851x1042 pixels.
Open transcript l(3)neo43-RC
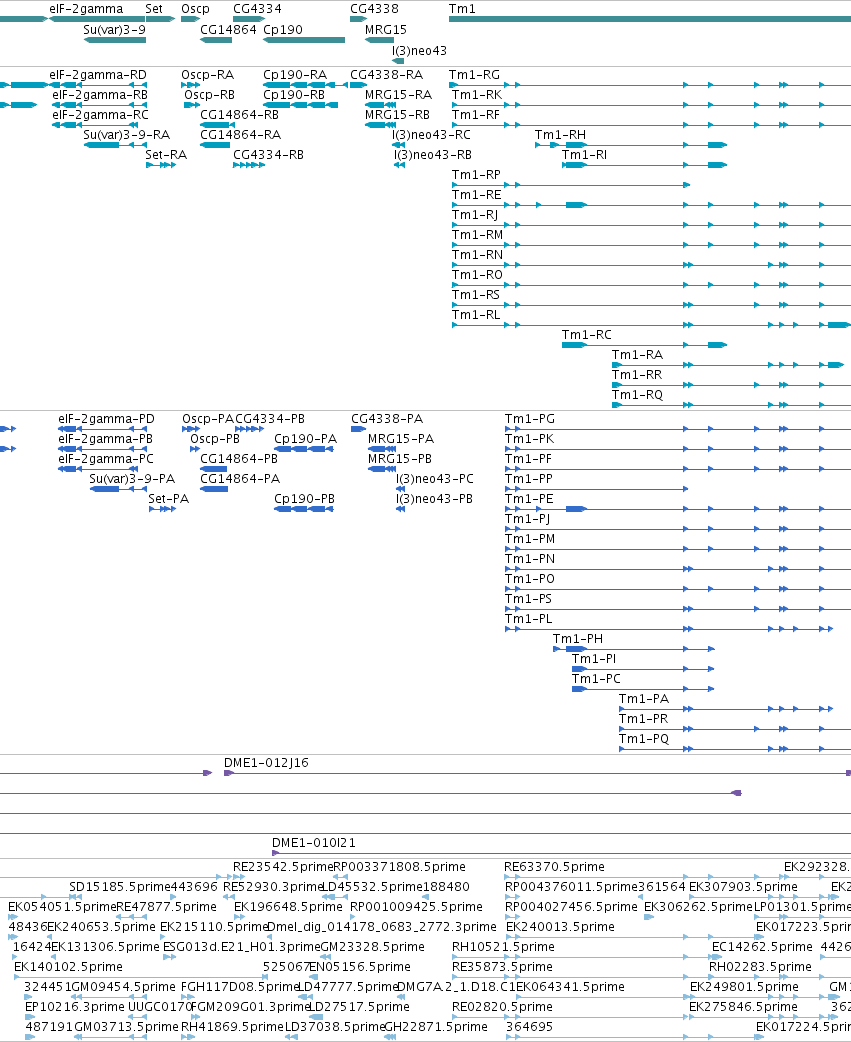[431, 135]
